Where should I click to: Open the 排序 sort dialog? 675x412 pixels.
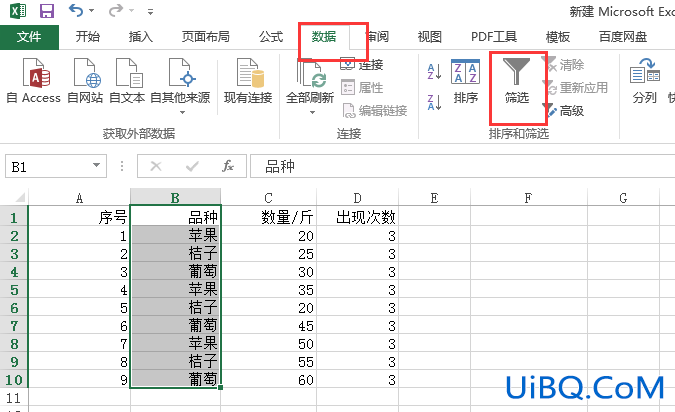465,81
